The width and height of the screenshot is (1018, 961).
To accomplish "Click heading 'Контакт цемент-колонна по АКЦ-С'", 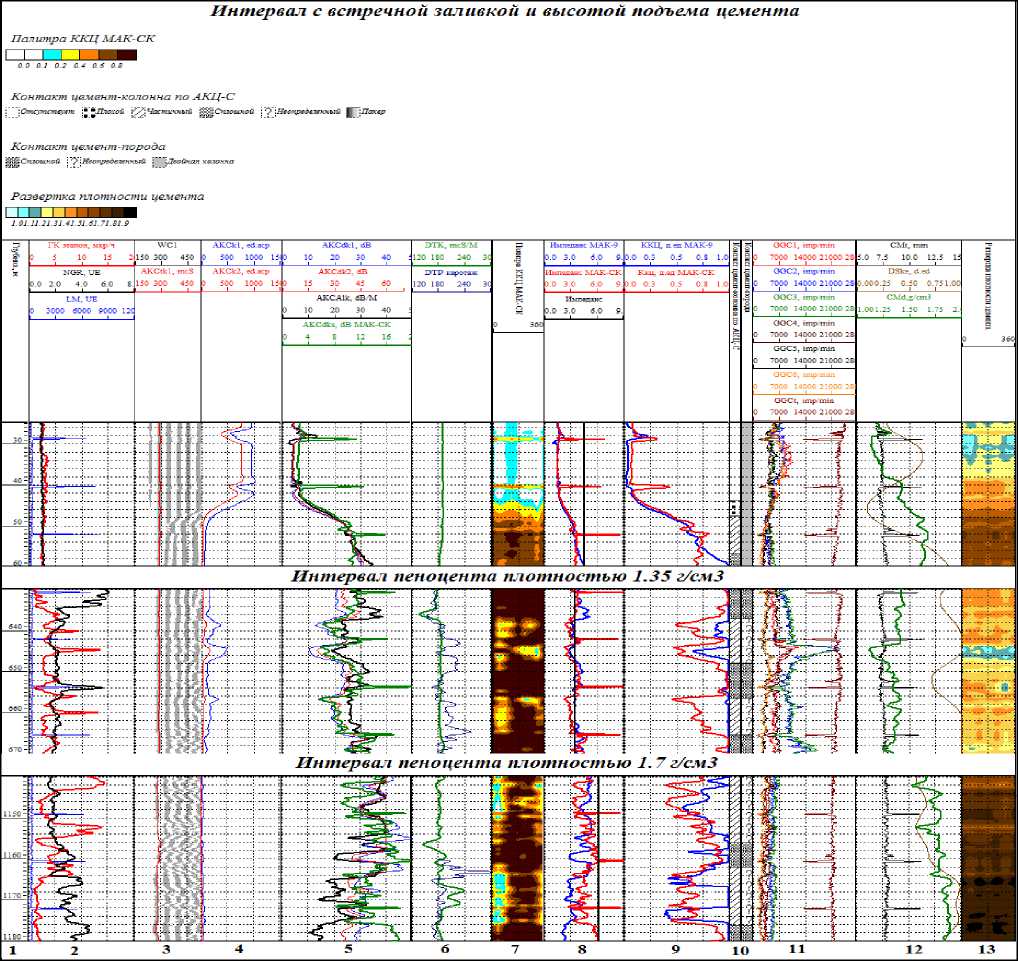I will coord(123,97).
